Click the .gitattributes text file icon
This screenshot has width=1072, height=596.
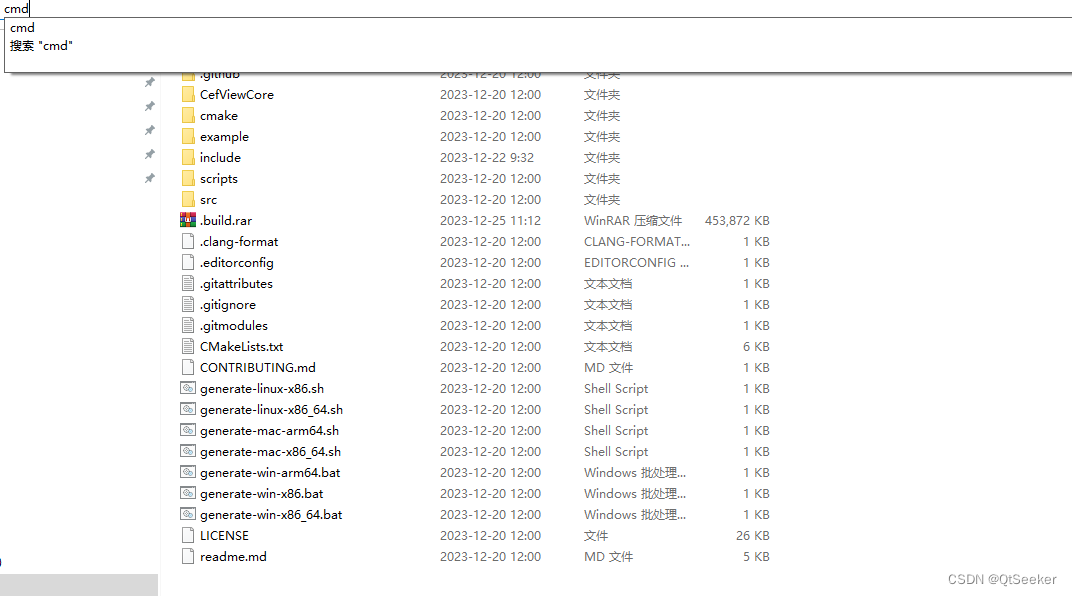(188, 284)
